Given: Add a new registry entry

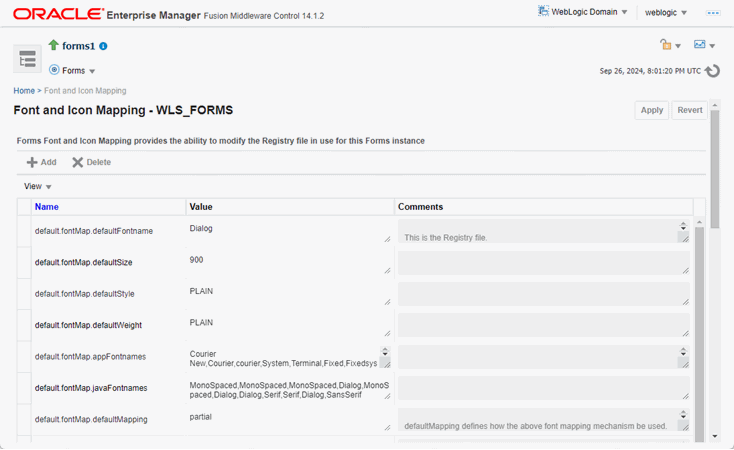Looking at the screenshot, I should coord(42,162).
